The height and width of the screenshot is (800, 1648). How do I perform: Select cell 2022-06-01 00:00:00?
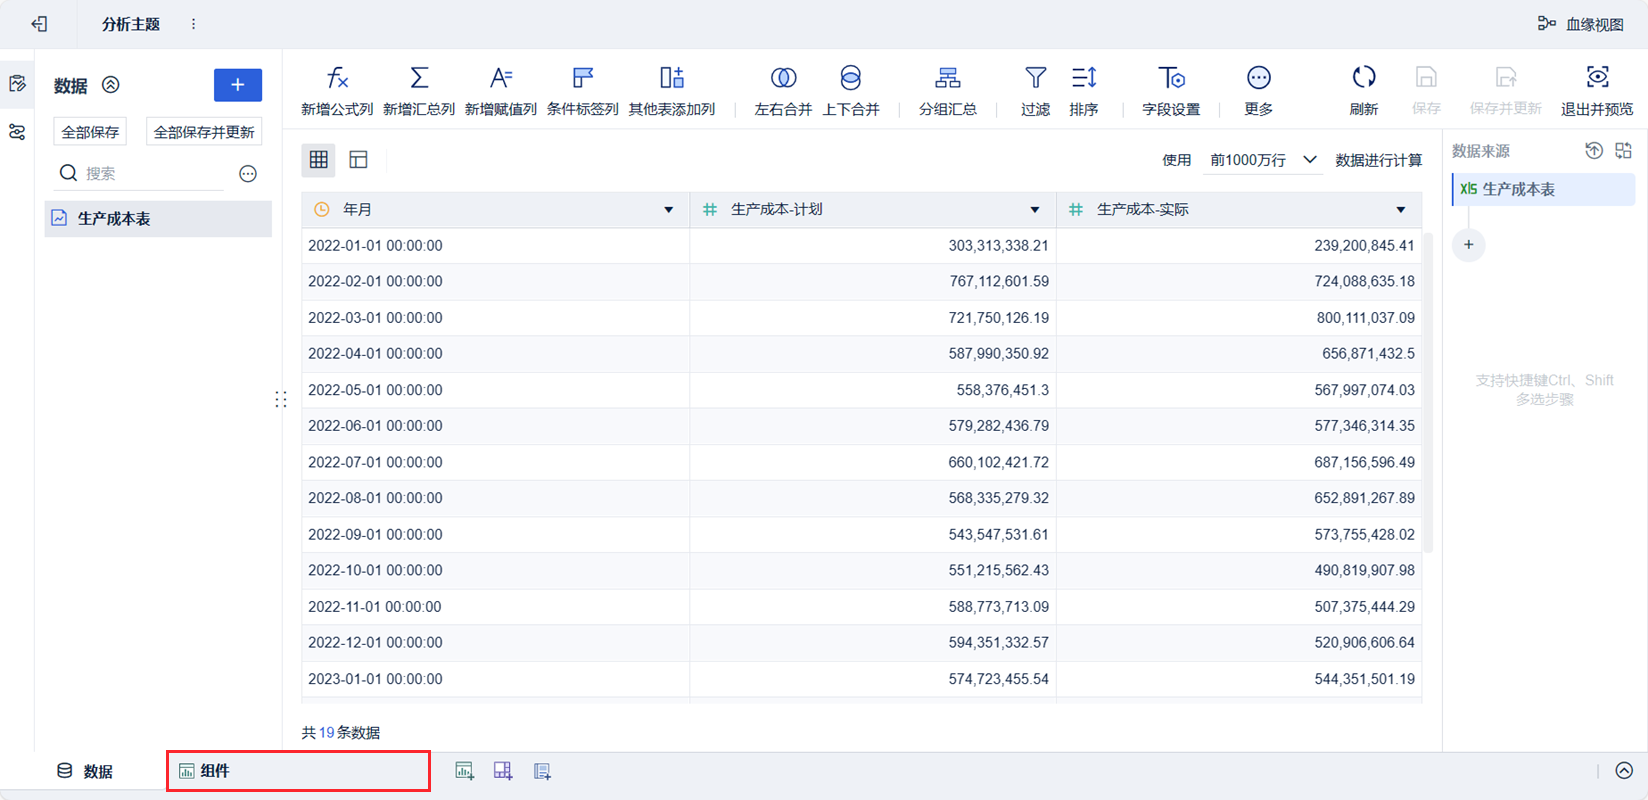tap(496, 426)
